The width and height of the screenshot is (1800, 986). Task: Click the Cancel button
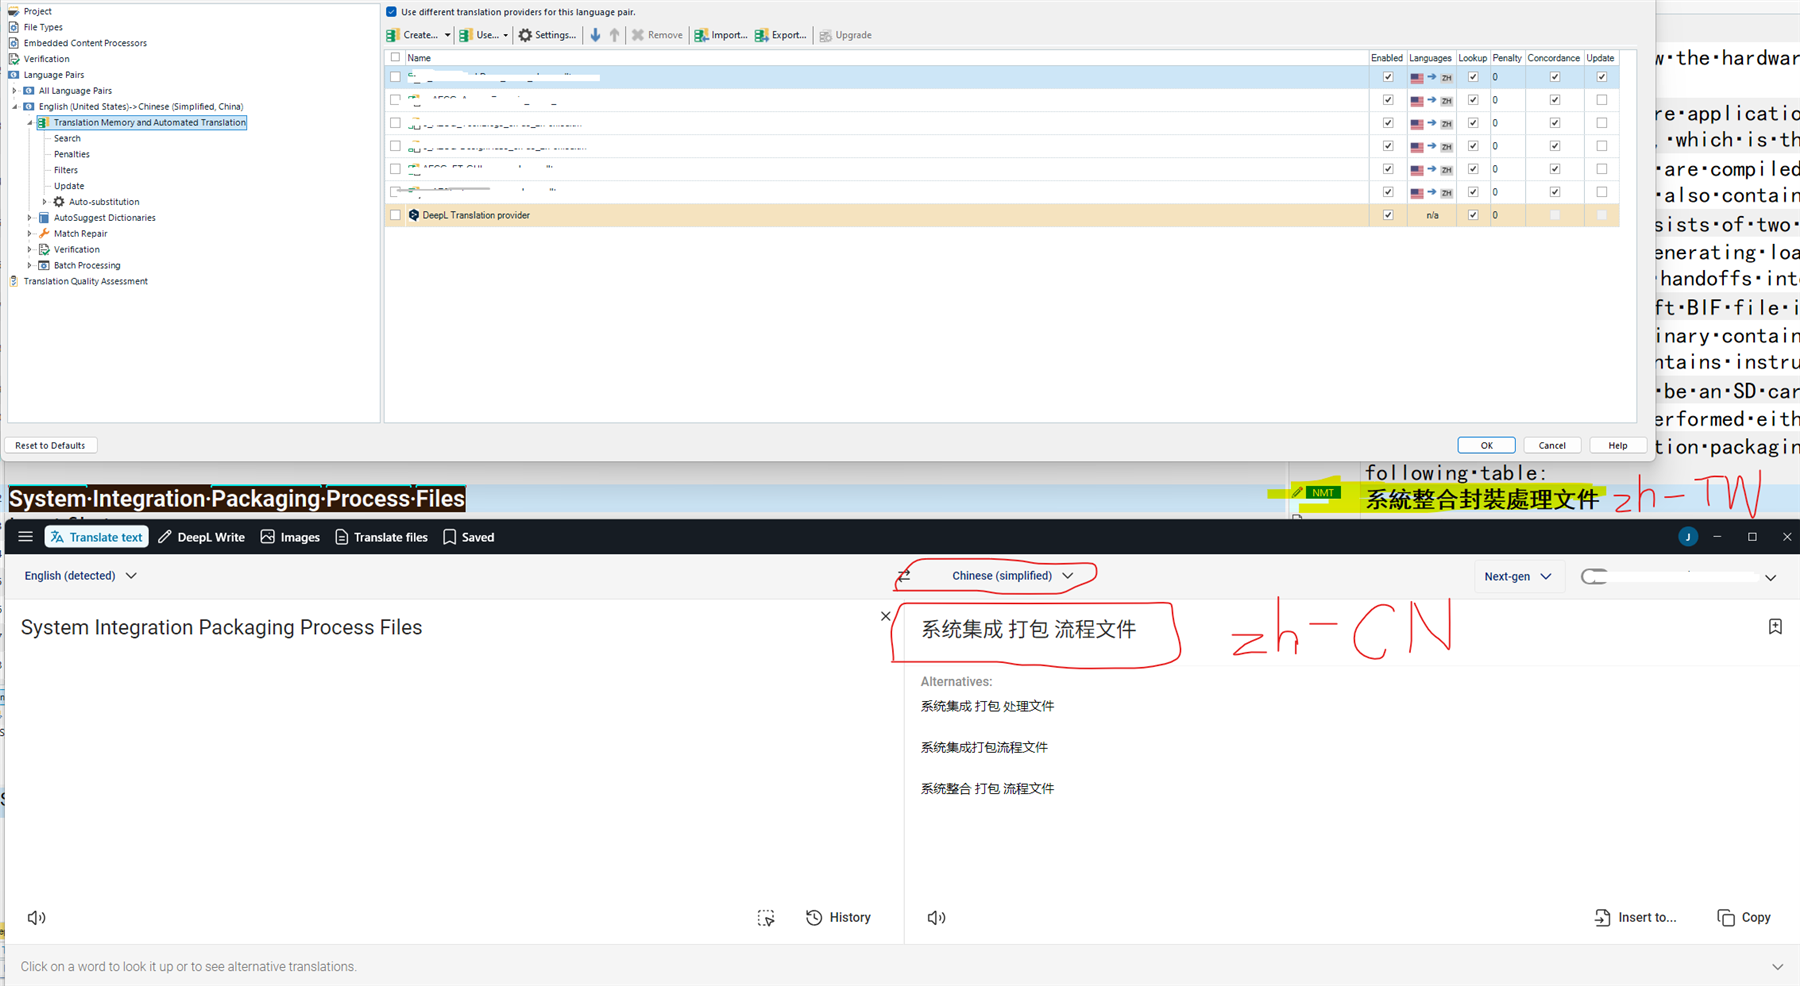coord(1552,445)
